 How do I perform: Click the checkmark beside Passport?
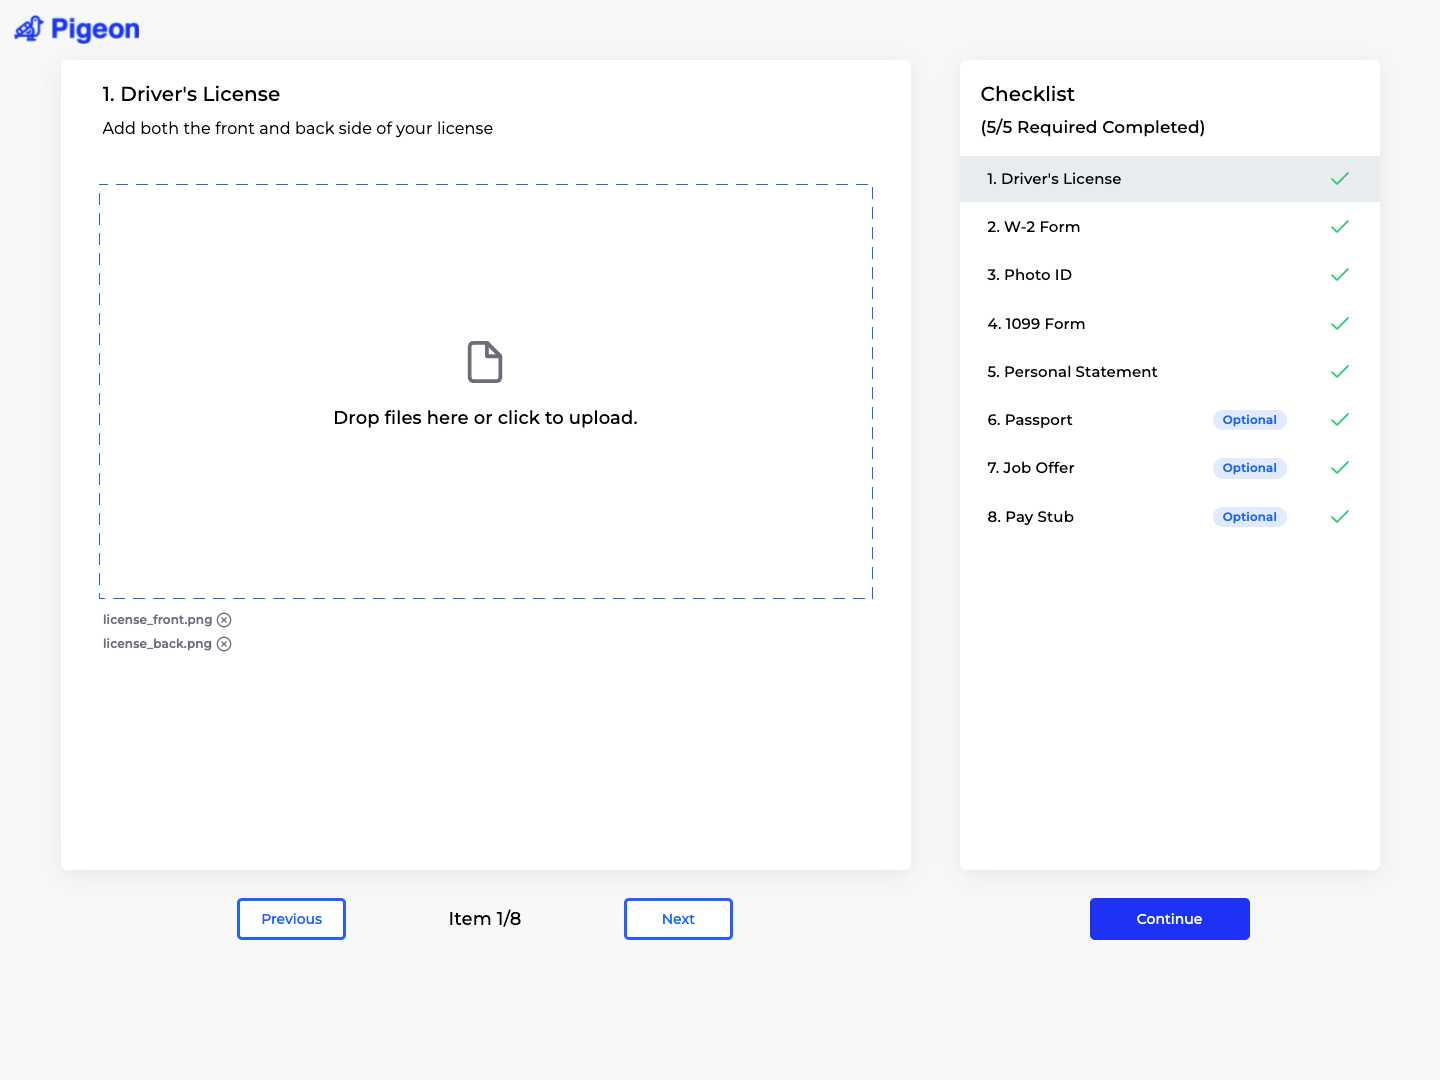[x=1340, y=419]
